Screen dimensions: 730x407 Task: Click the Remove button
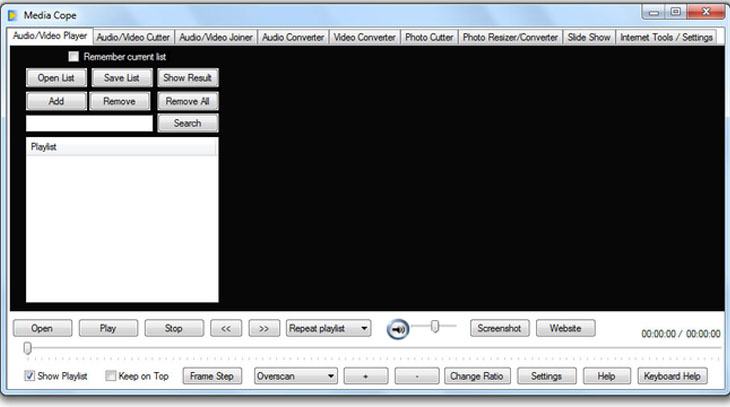(120, 101)
